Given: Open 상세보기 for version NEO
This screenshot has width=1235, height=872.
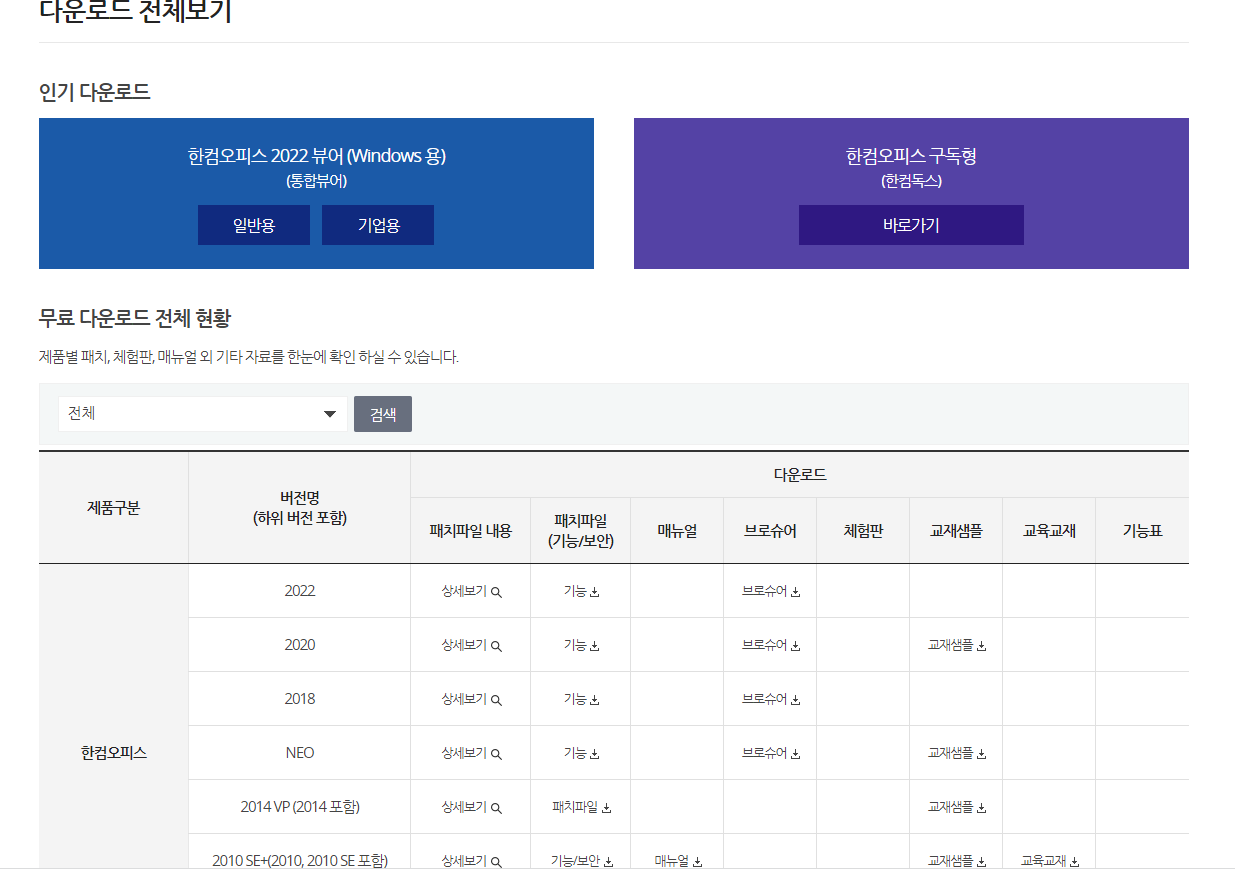Looking at the screenshot, I should coord(471,753).
